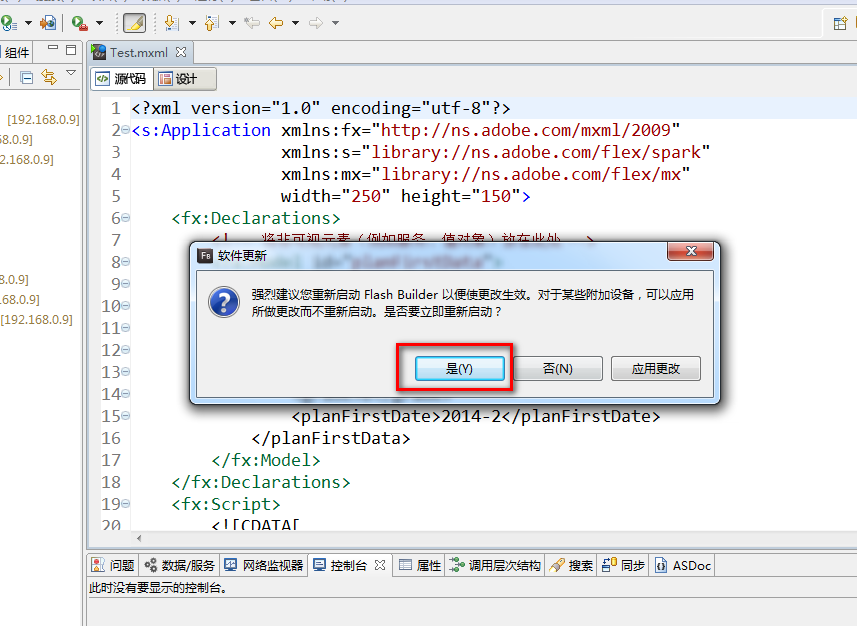Open the dropdown next to Run External Tools

[x=99, y=23]
